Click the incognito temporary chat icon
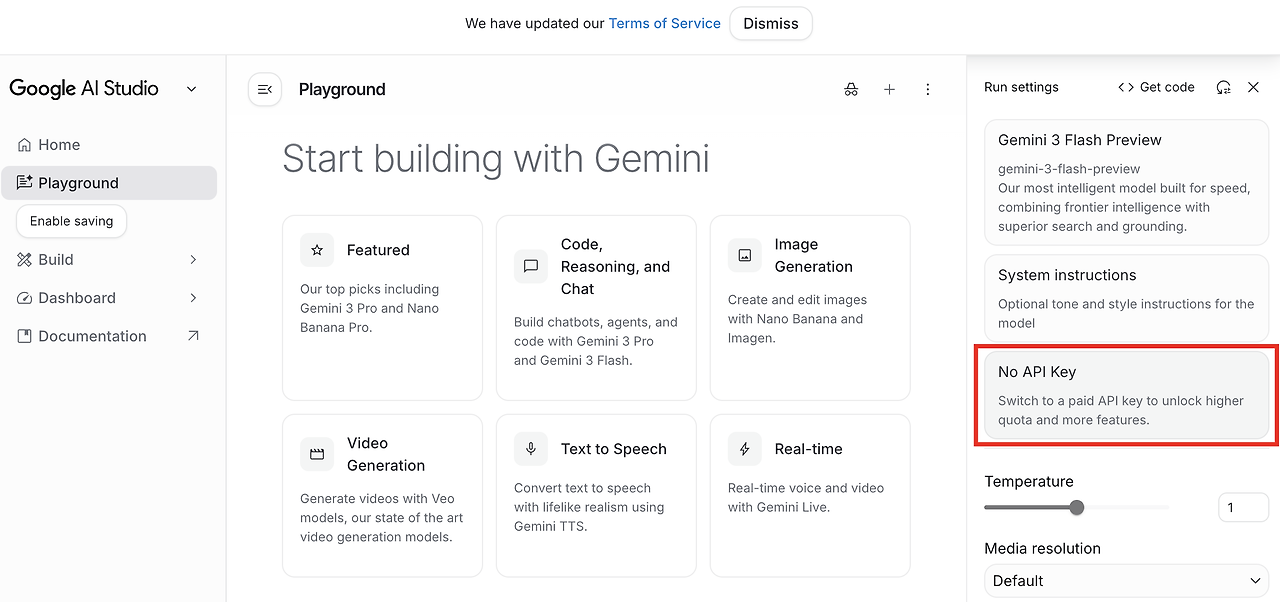Image resolution: width=1280 pixels, height=602 pixels. click(x=851, y=90)
